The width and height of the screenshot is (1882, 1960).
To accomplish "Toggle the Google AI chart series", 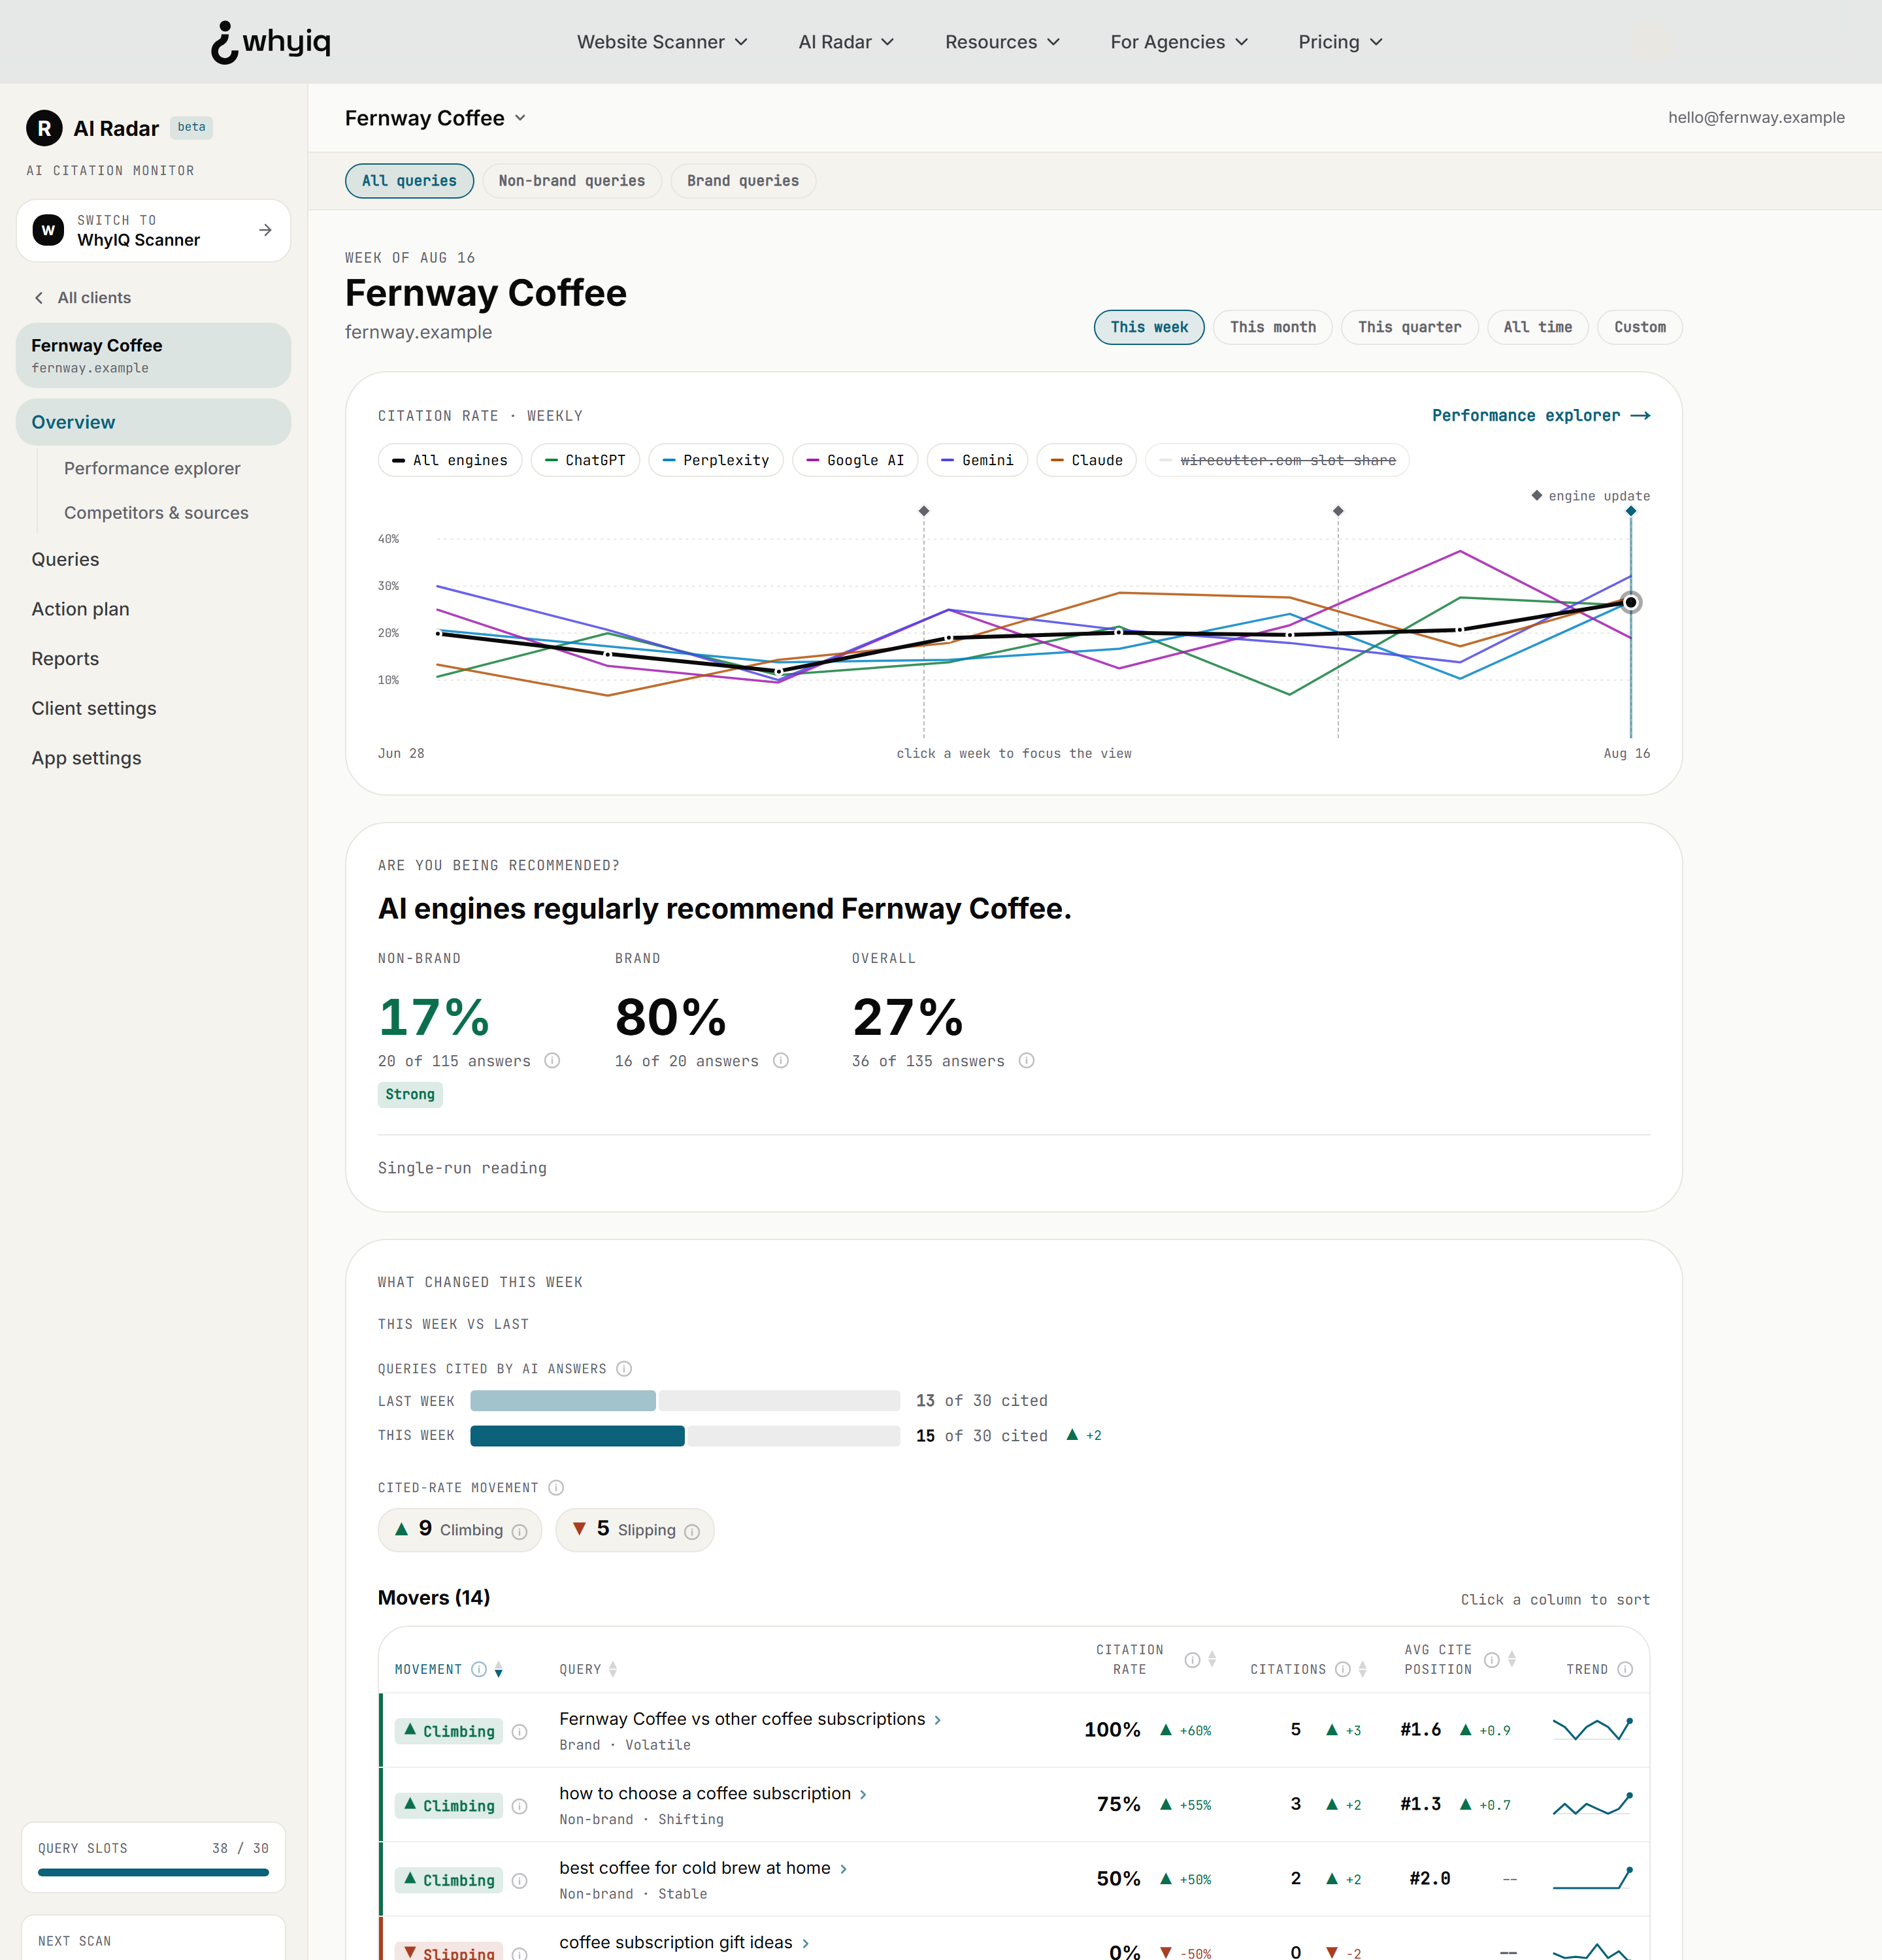I will (855, 460).
